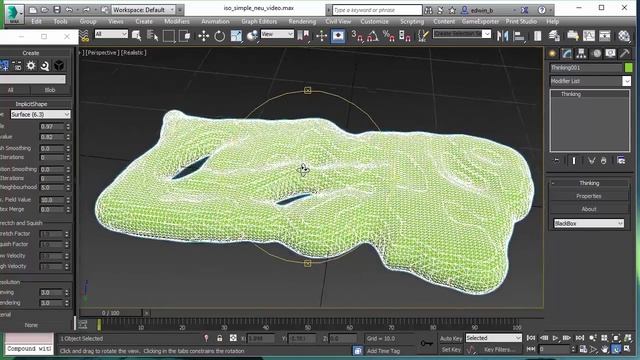The width and height of the screenshot is (640, 360).
Task: Click the Align tool icon
Action: click(519, 36)
